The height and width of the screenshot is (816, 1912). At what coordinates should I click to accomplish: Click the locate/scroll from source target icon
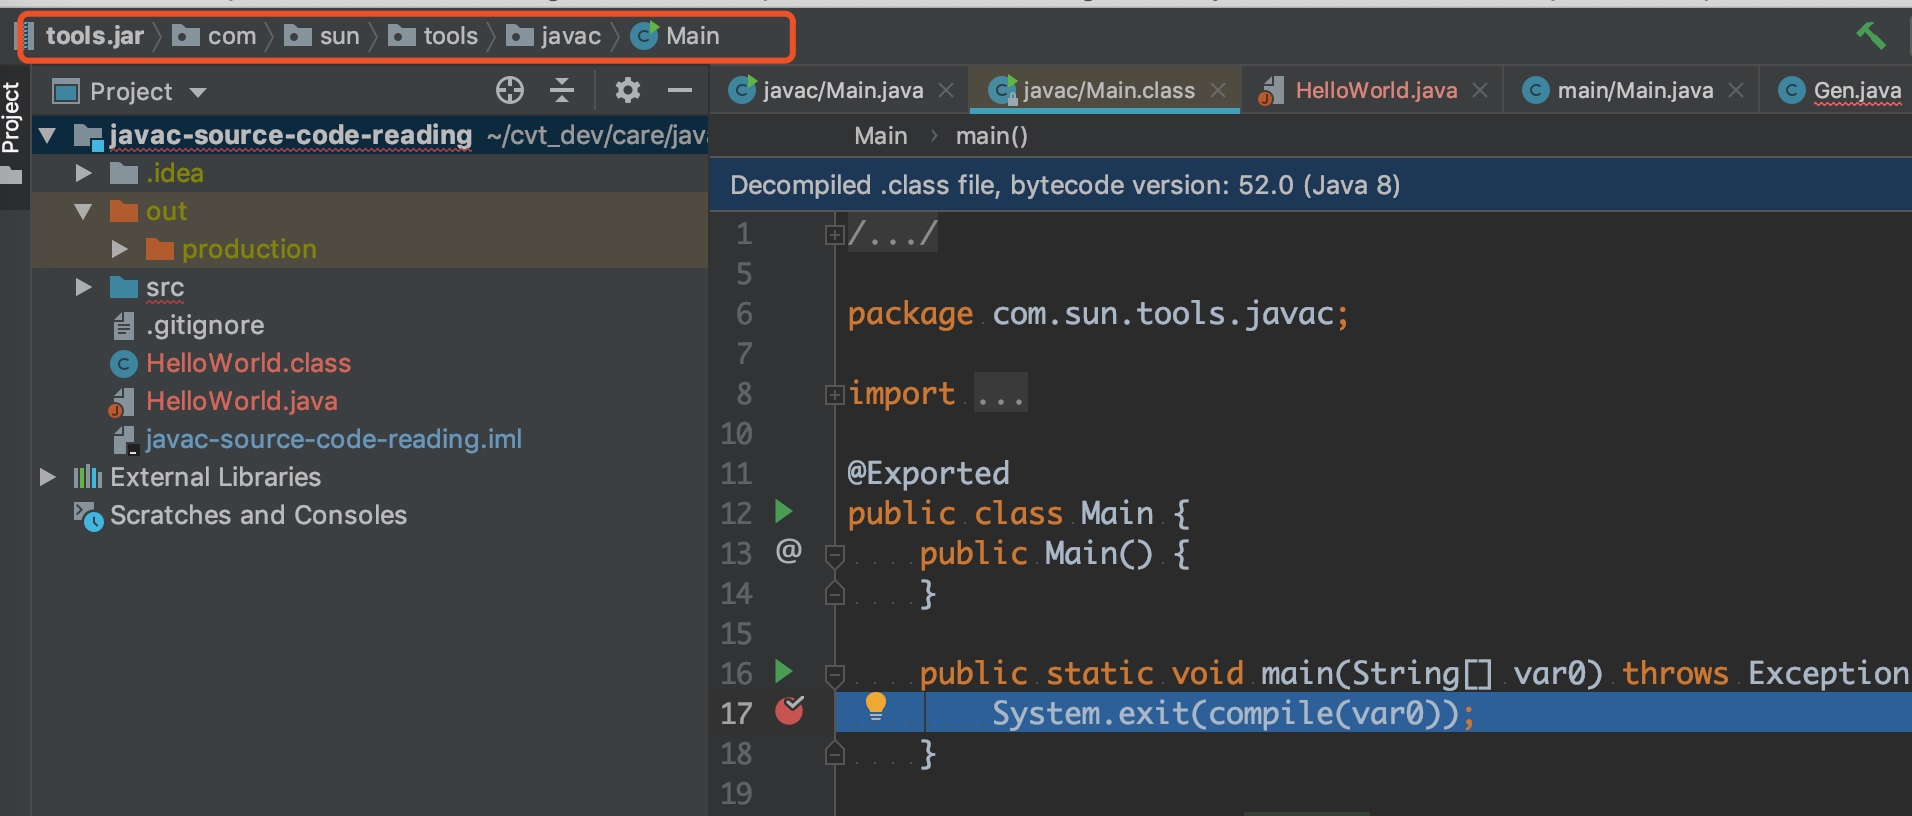click(x=510, y=91)
